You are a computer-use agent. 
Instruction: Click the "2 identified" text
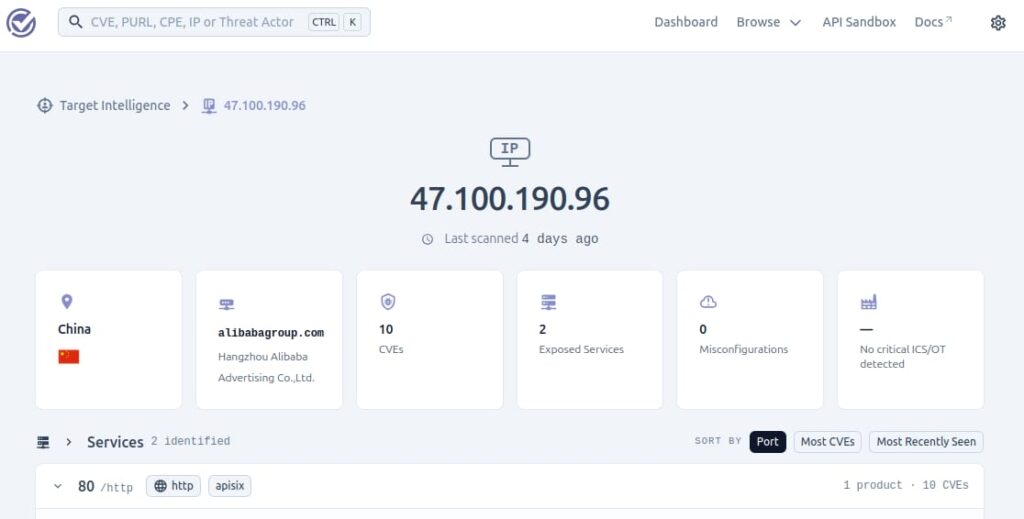pyautogui.click(x=190, y=441)
